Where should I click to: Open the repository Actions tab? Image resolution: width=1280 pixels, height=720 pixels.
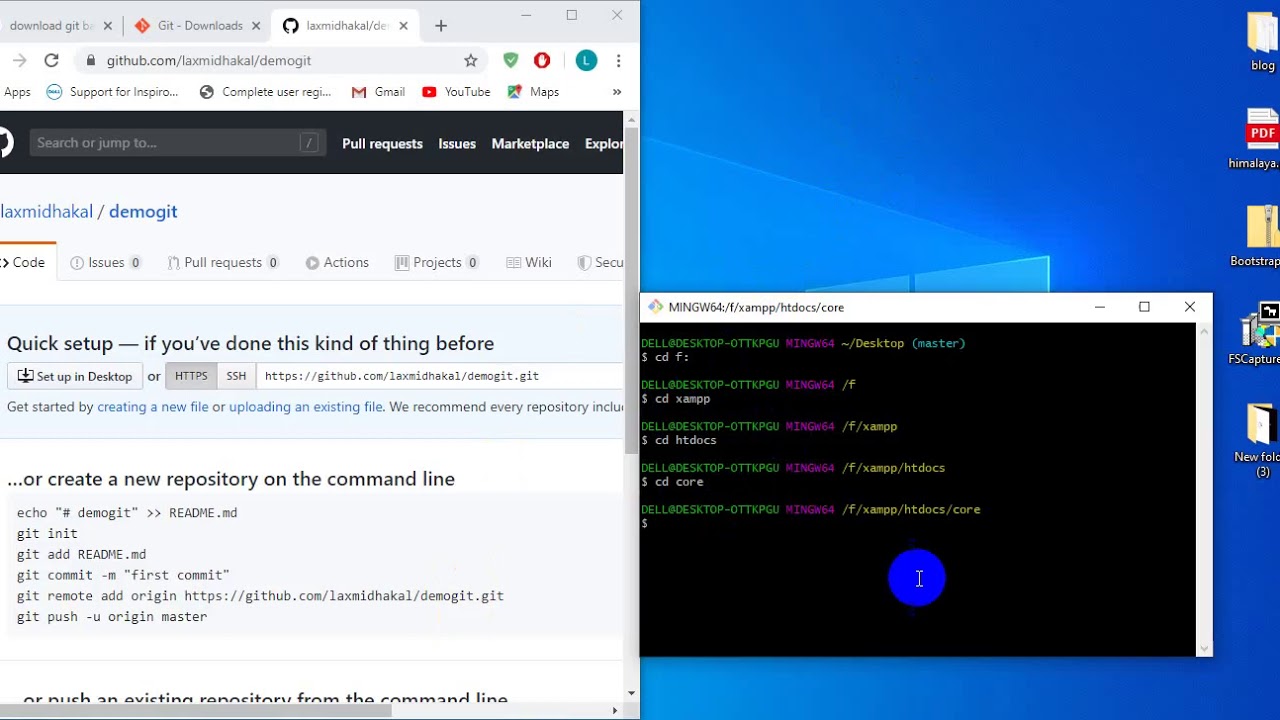[x=337, y=262]
